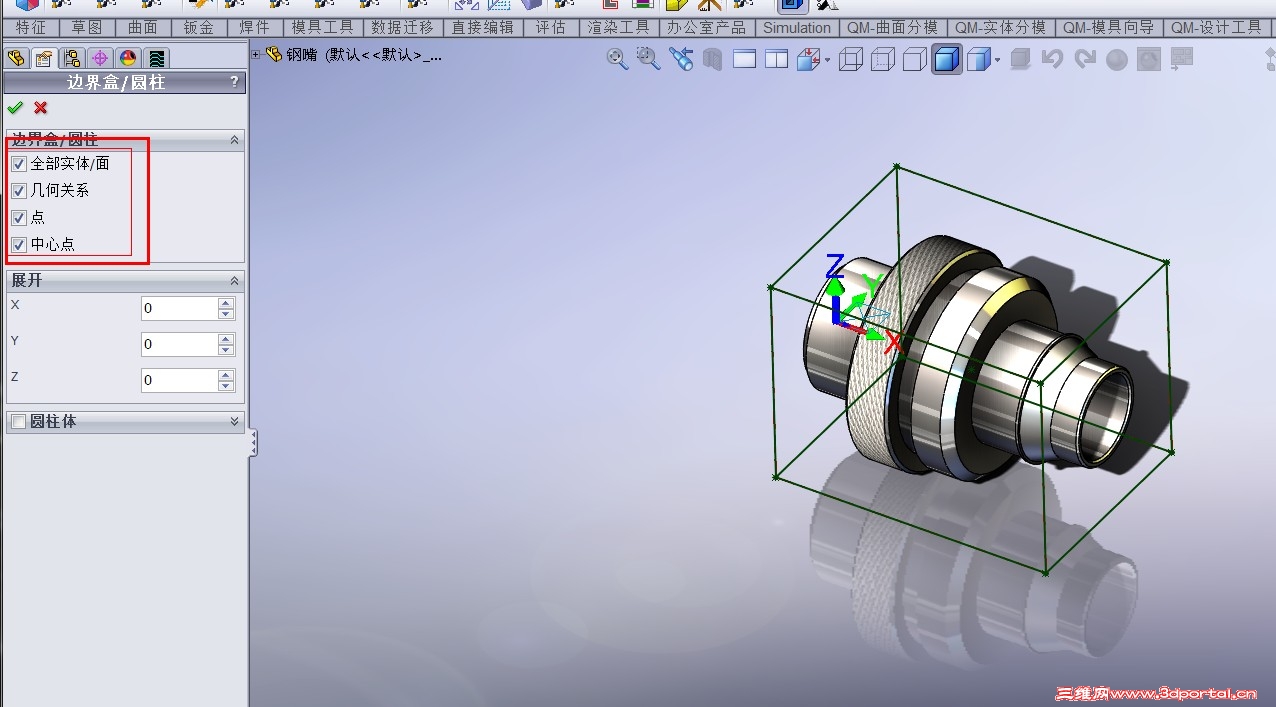Screen dimensions: 1276x707
Task: Enable the 圆柱体 checkbox
Action: [19, 422]
